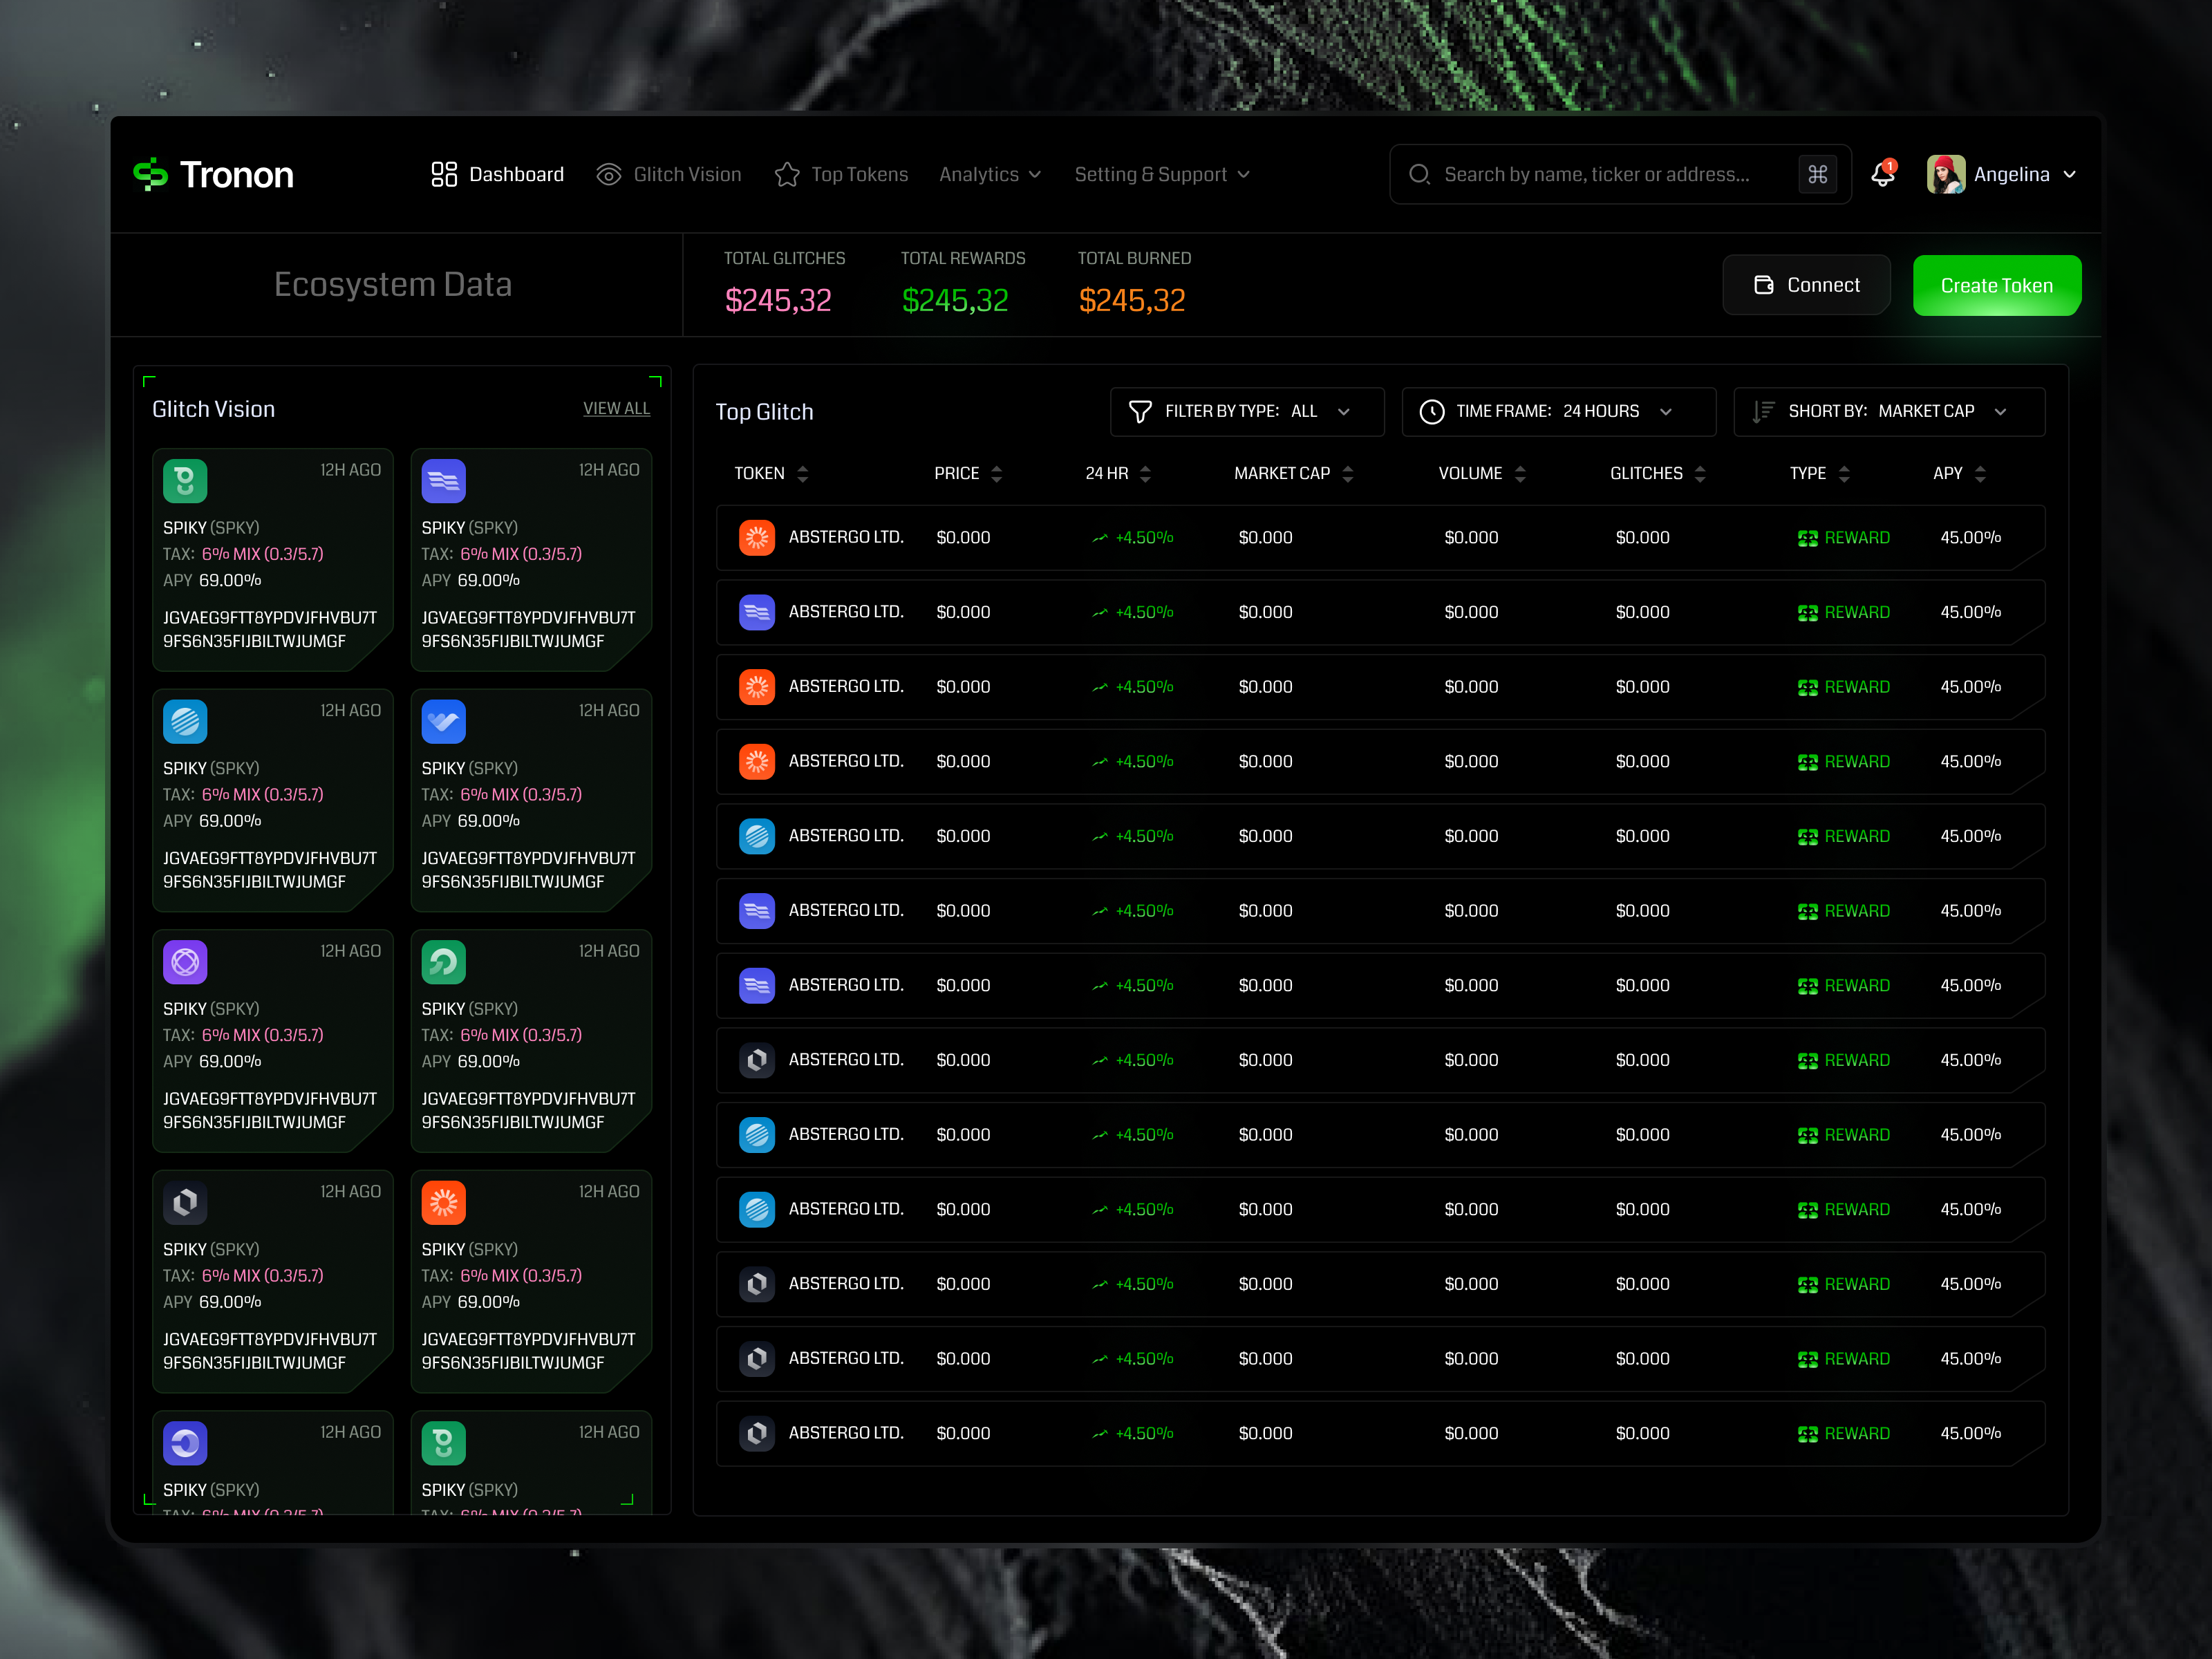Click the Tronon logo icon

pyautogui.click(x=152, y=174)
